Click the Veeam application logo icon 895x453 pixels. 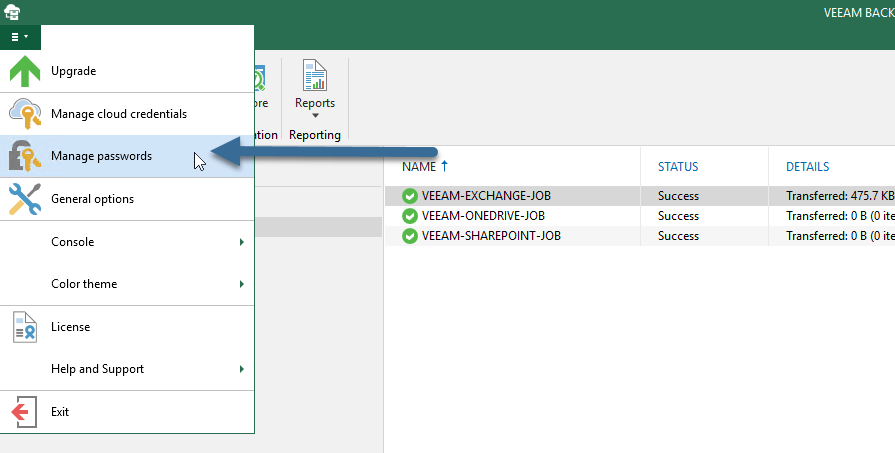coord(12,11)
